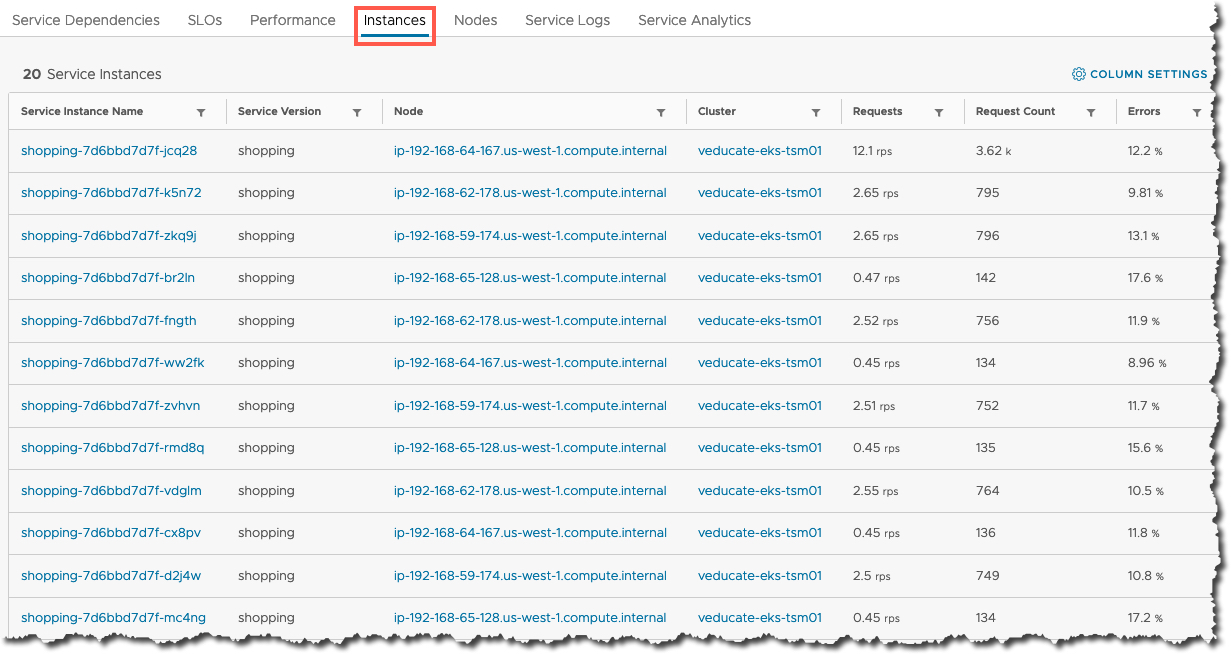Open the filter for Service Instance Name column
Image resolution: width=1231 pixels, height=654 pixels.
[x=201, y=113]
